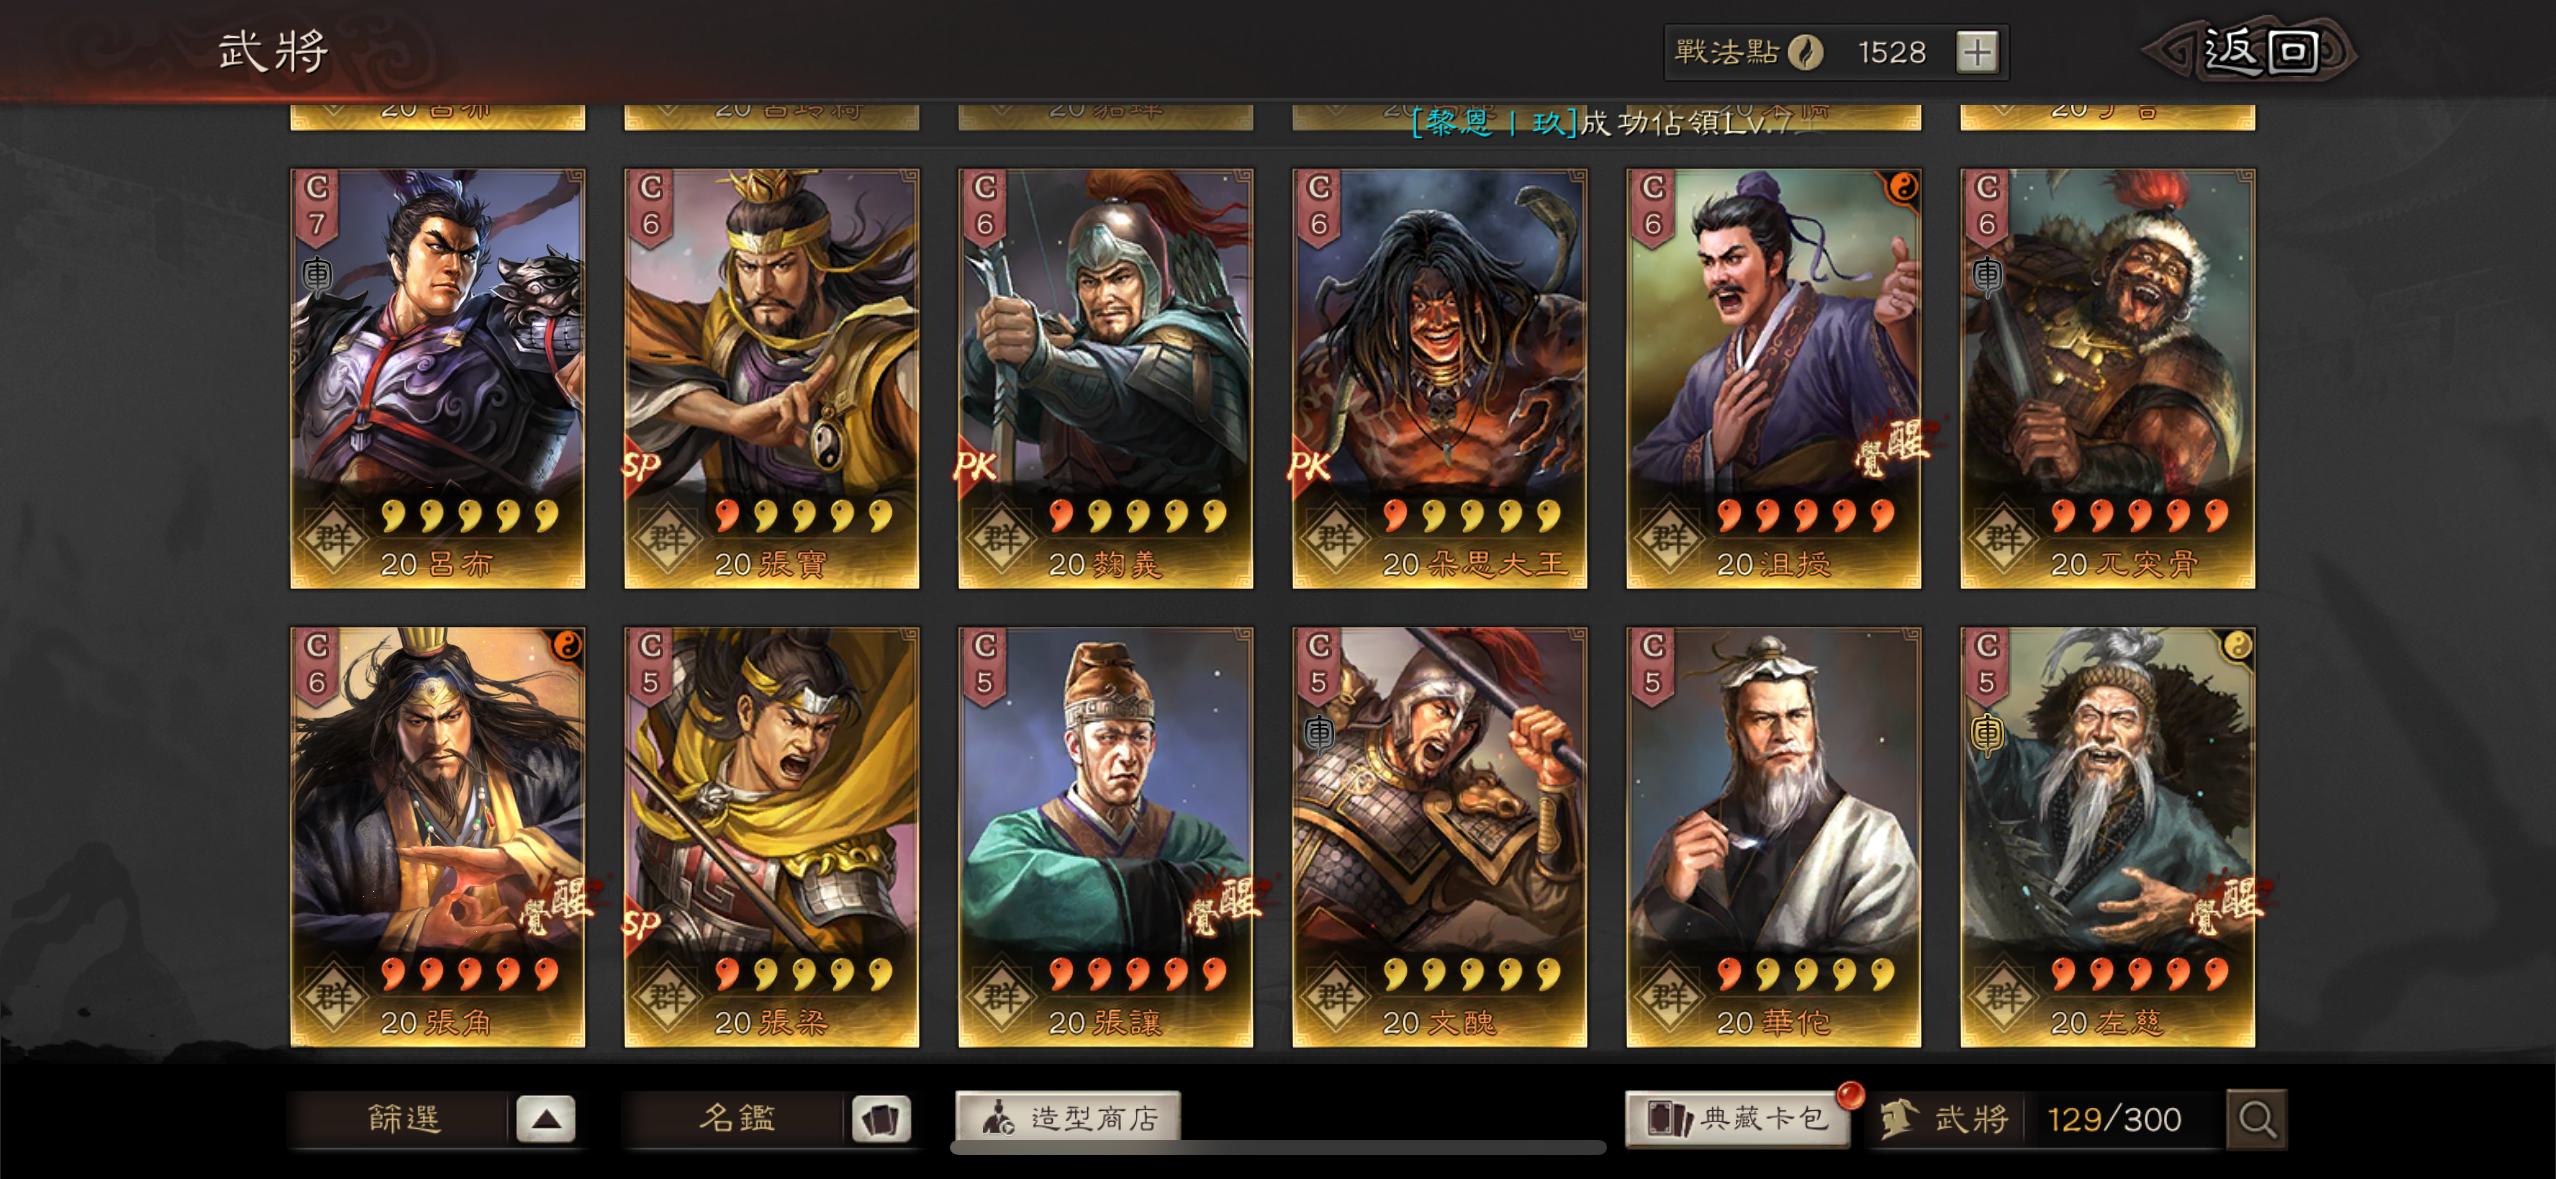Select the 張寶 general card

[x=771, y=378]
